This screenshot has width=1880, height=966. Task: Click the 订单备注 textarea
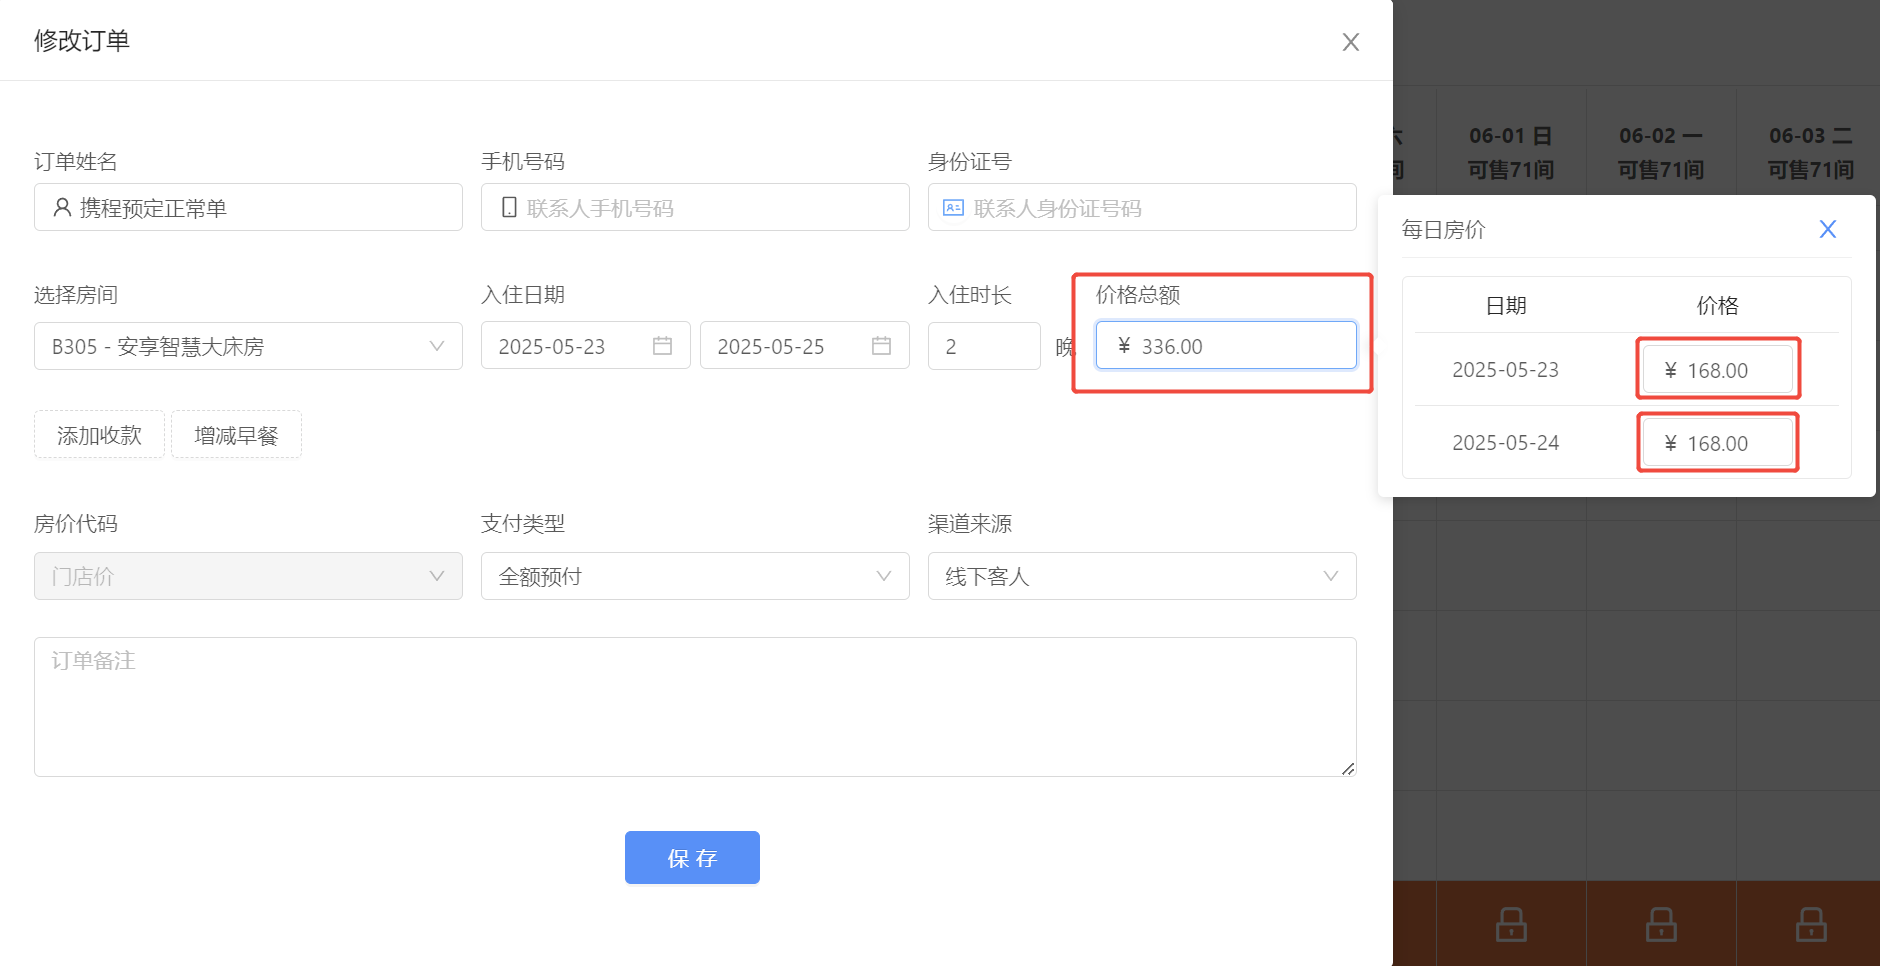pos(695,707)
